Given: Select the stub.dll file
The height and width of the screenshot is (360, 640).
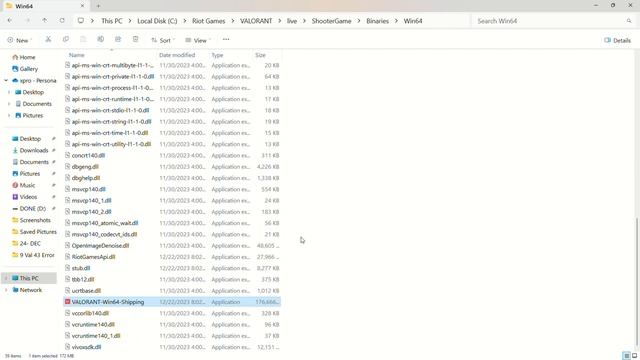Looking at the screenshot, I should 172,268.
